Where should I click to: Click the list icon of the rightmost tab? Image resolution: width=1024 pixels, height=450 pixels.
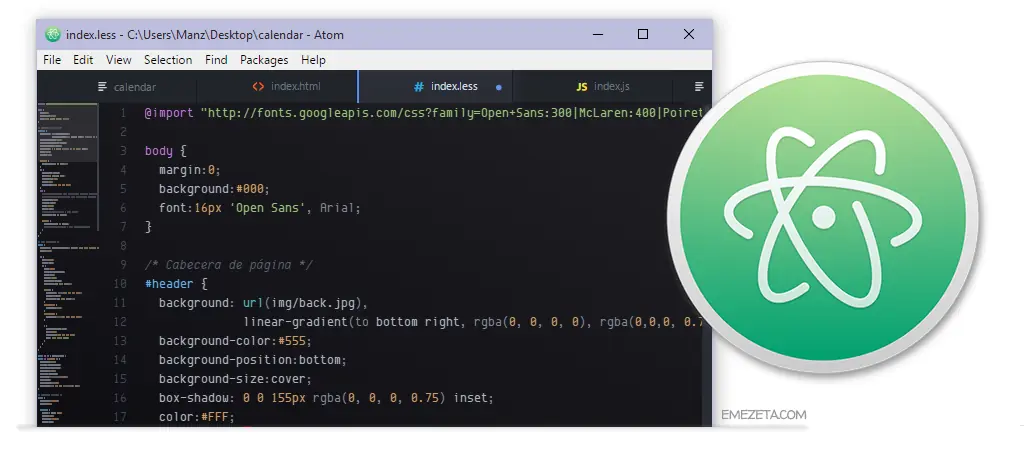tap(699, 86)
